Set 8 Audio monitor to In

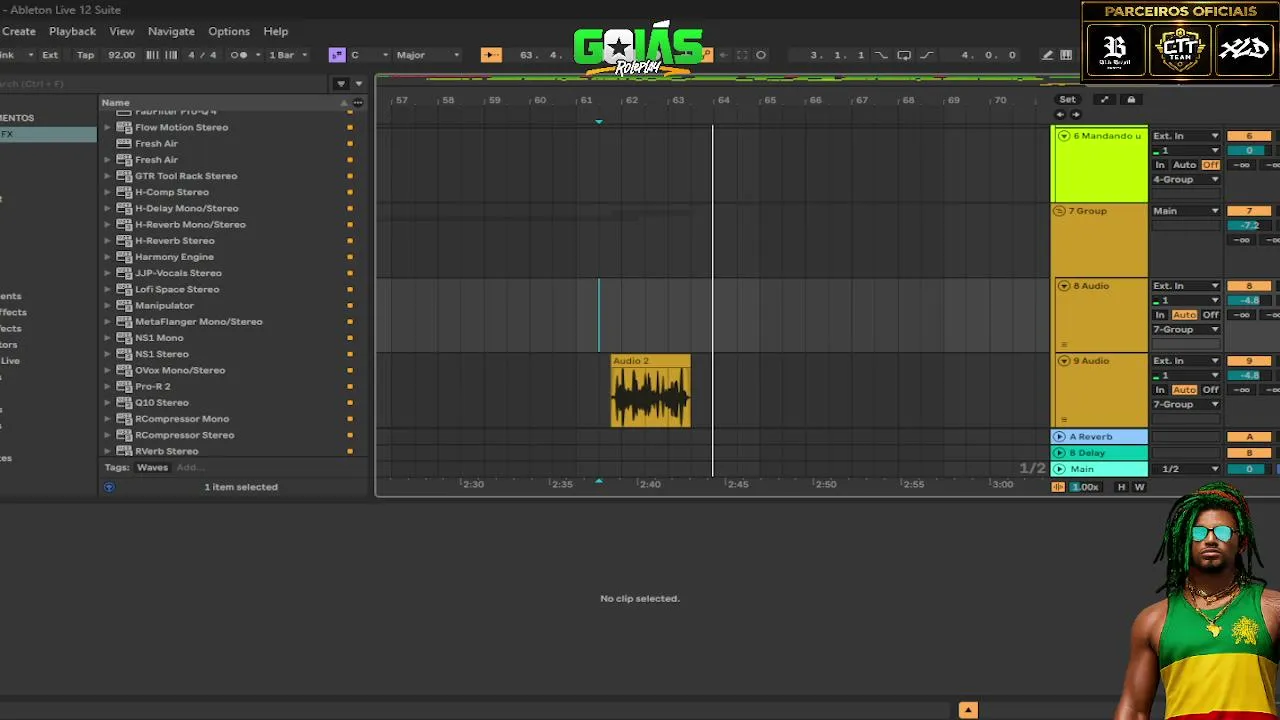(1160, 315)
